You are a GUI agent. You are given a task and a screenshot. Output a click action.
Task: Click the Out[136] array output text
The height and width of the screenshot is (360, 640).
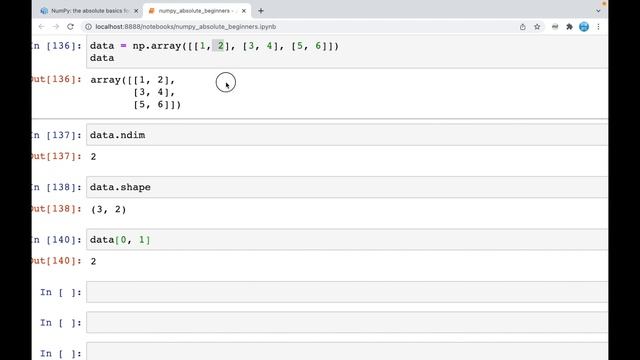[136, 92]
